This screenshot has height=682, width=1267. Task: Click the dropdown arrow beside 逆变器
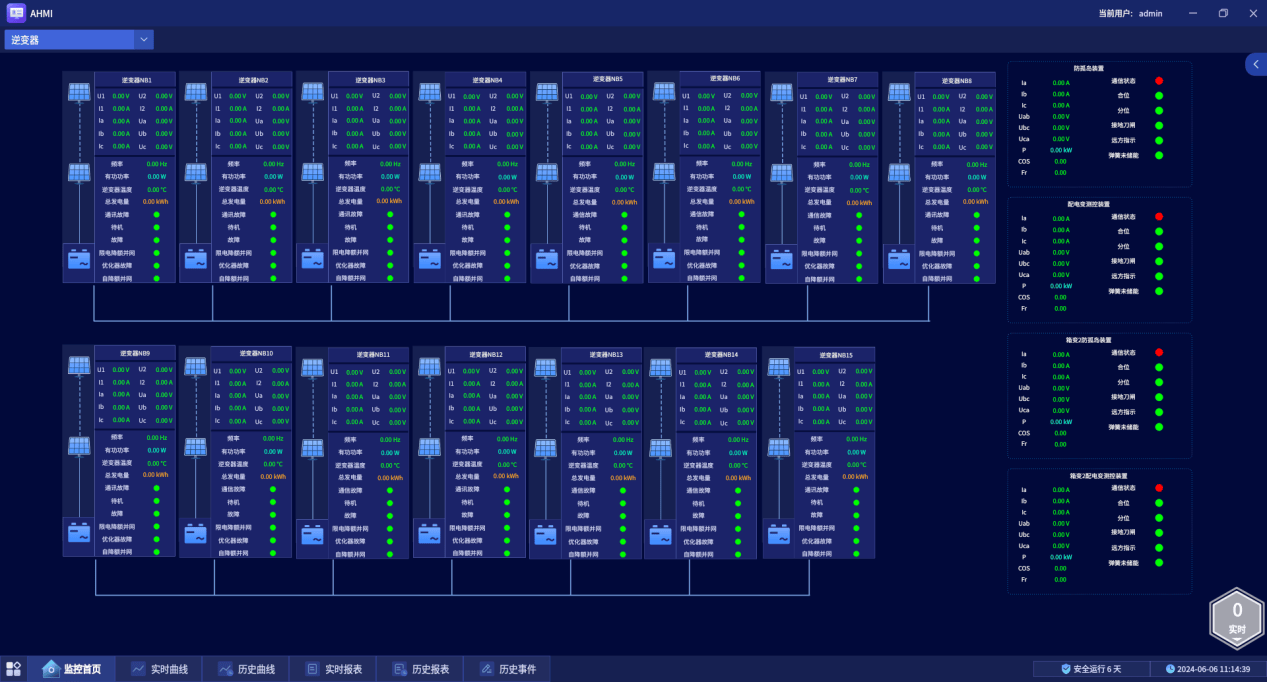pyautogui.click(x=144, y=40)
